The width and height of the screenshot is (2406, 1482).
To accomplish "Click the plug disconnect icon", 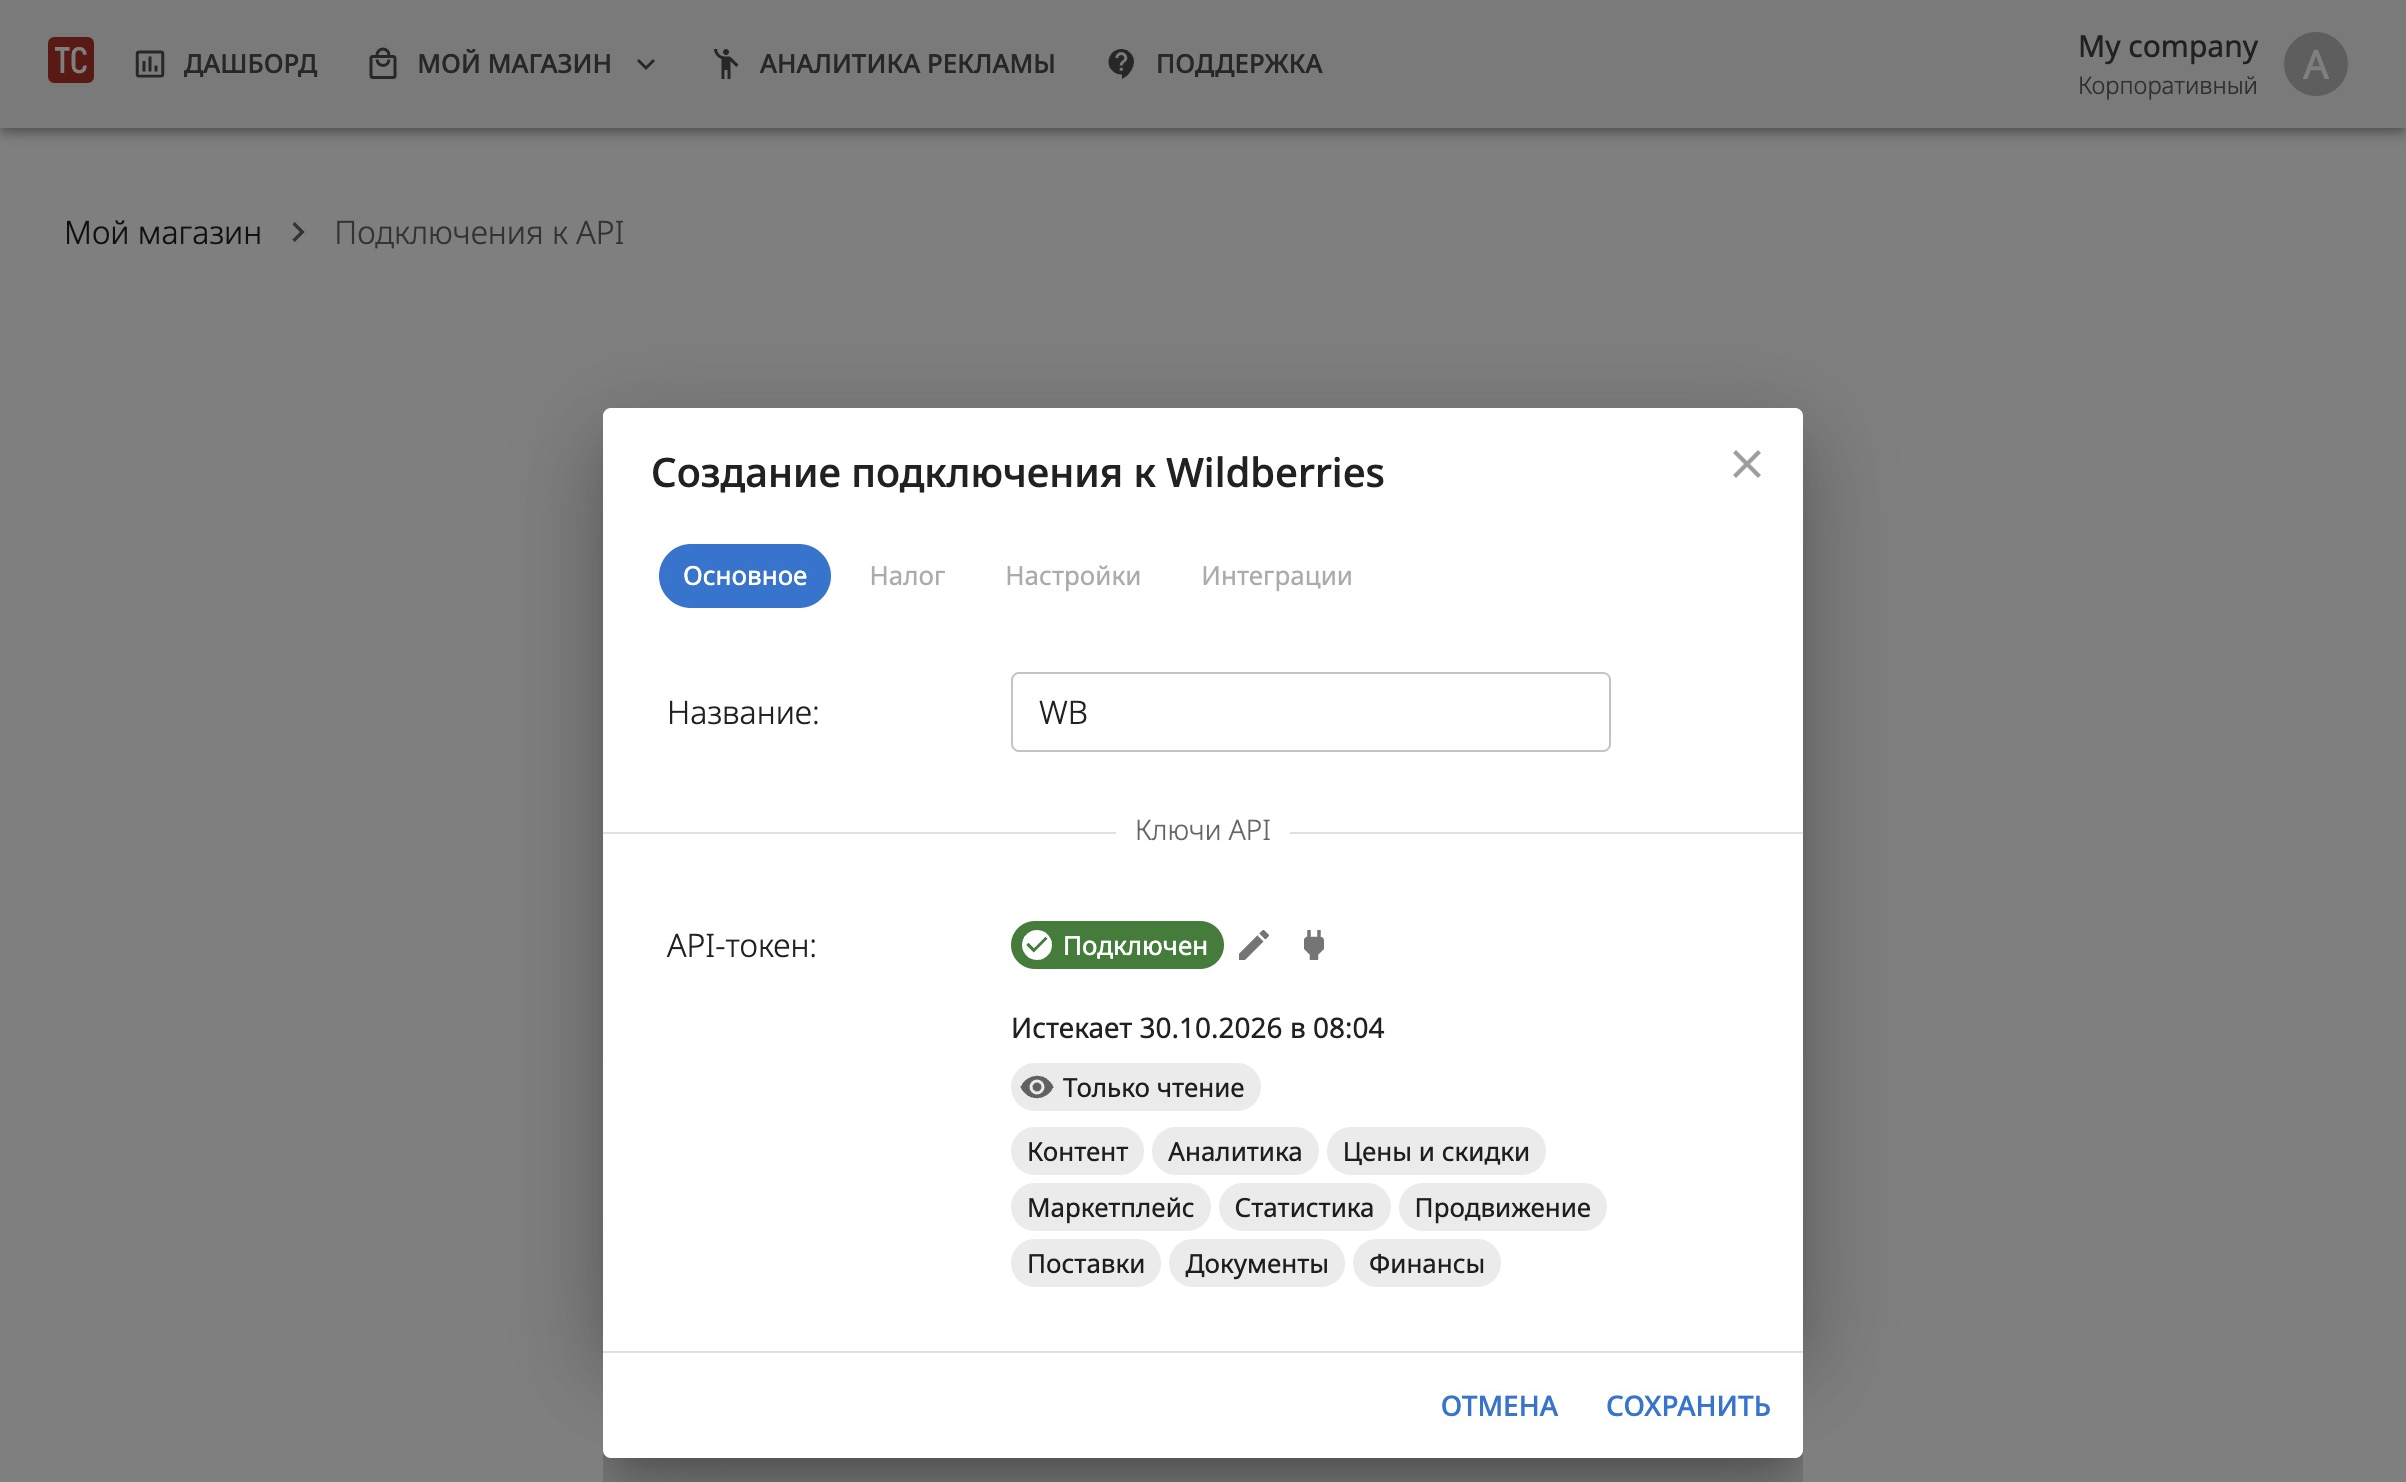I will pyautogui.click(x=1314, y=945).
